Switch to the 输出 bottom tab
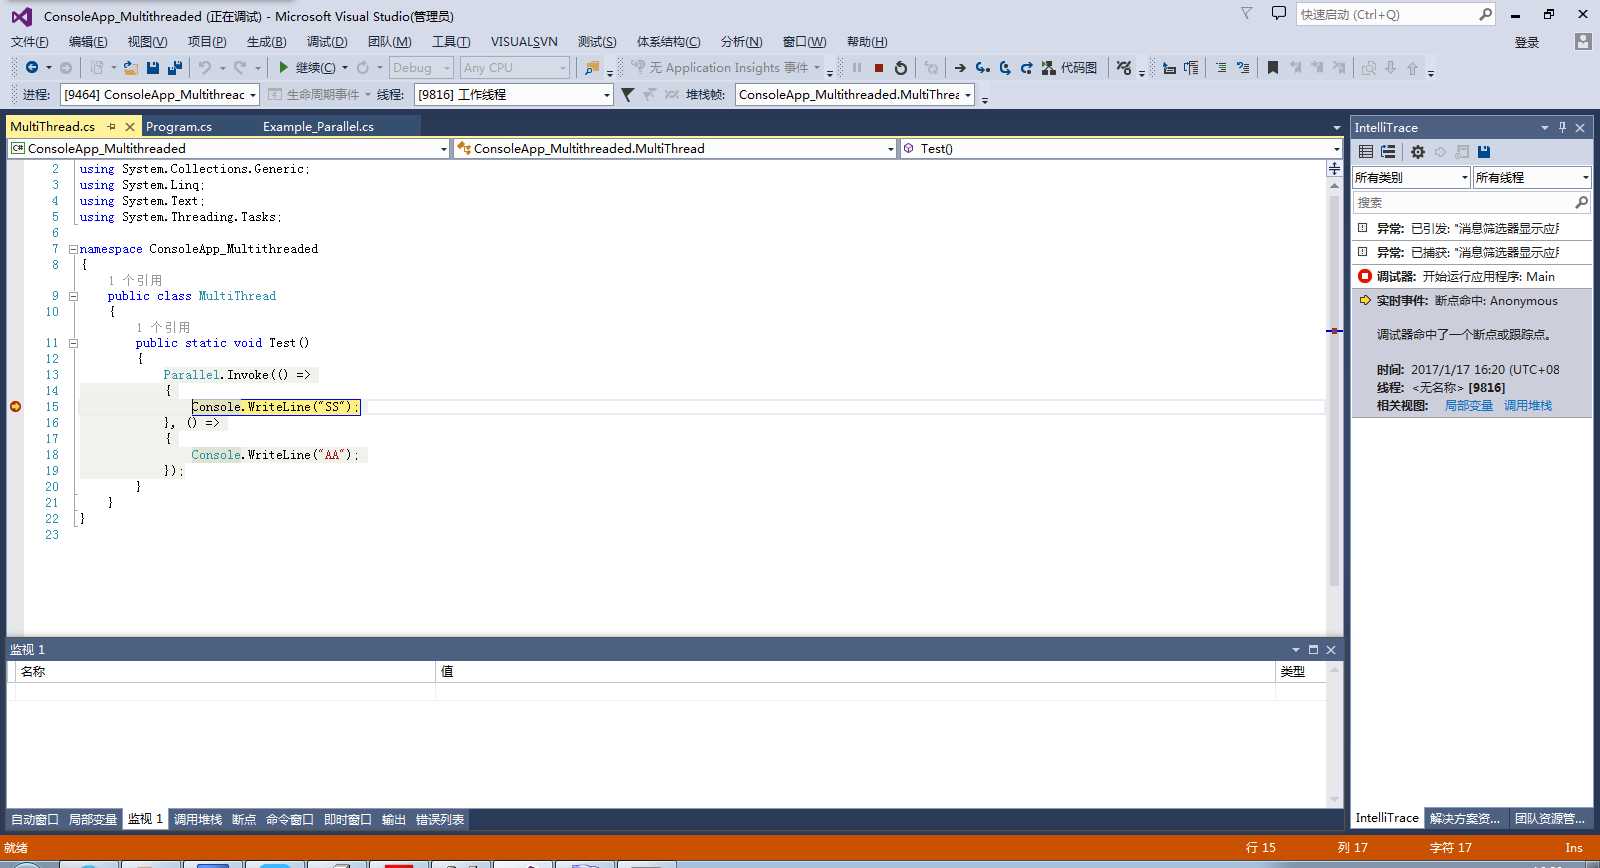The width and height of the screenshot is (1600, 868). coord(394,820)
